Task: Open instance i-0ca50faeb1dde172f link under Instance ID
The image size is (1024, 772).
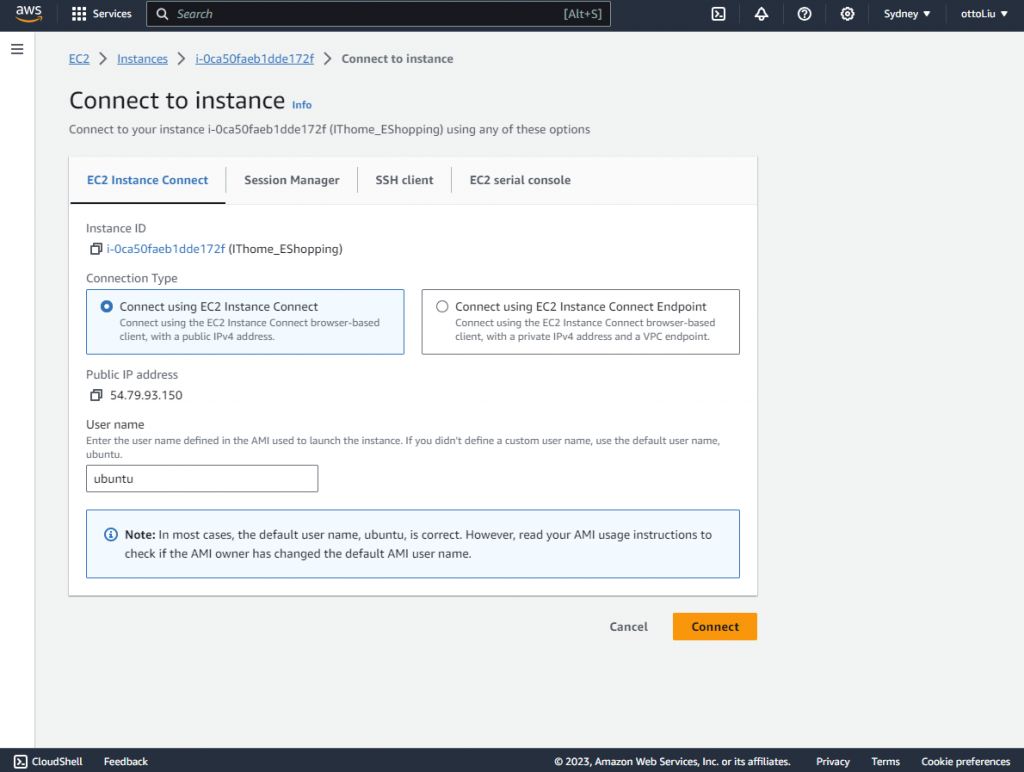Action: click(166, 249)
